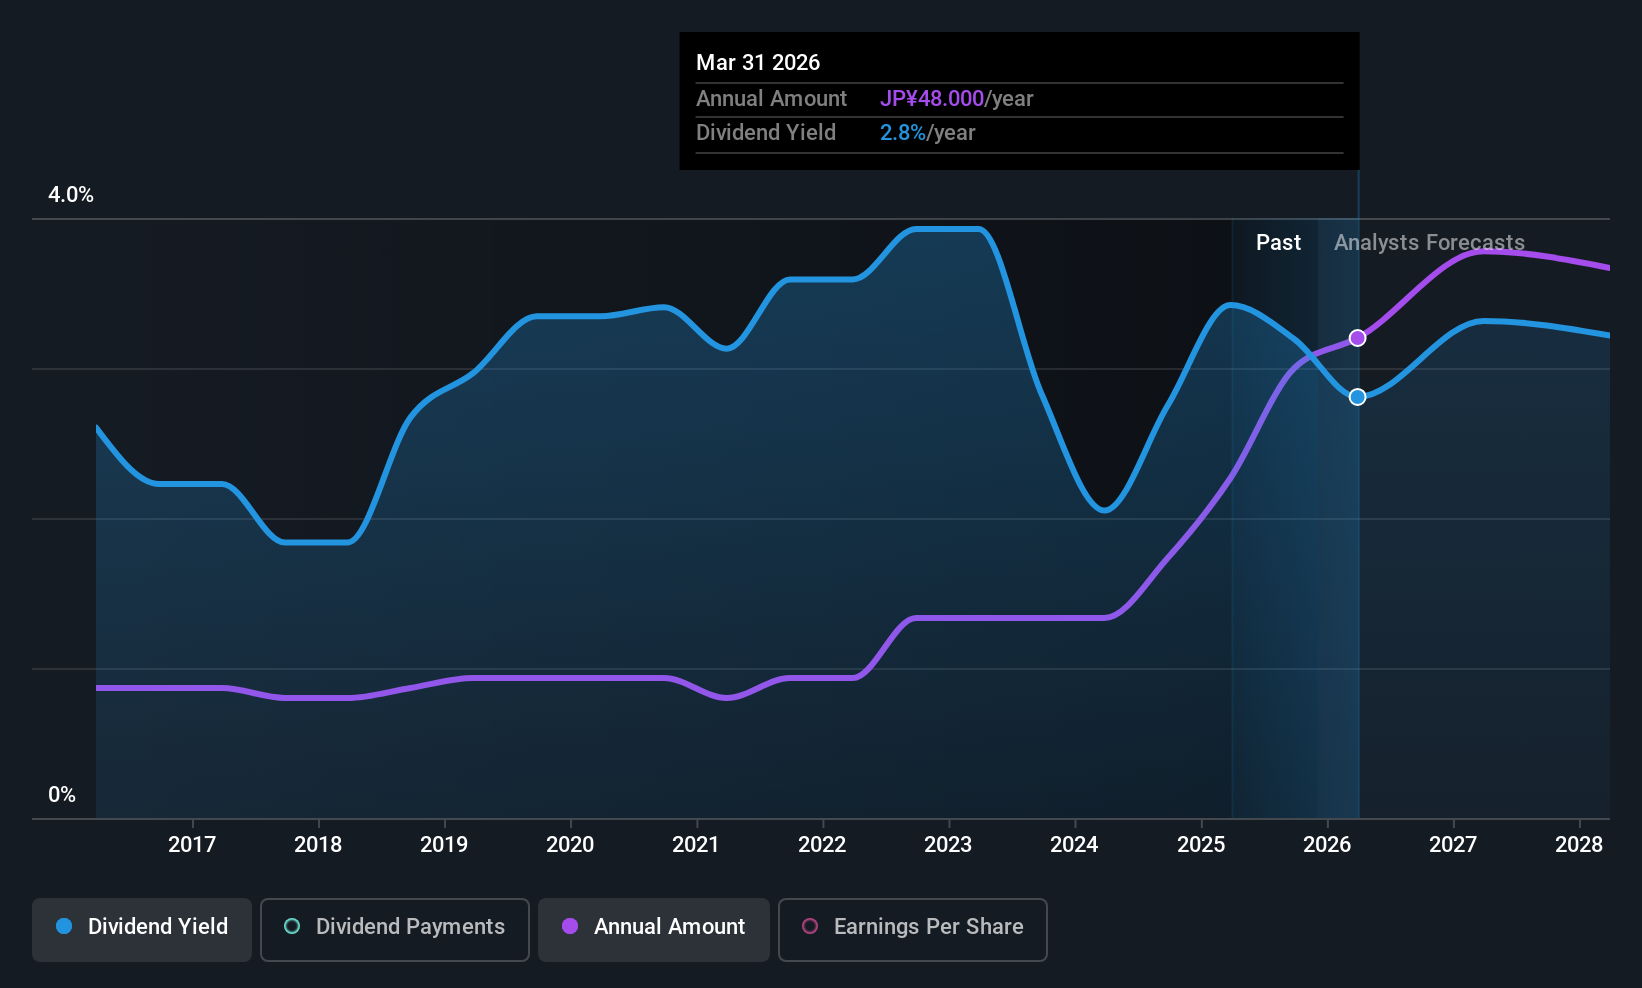Click the 2017 x-axis year label
This screenshot has width=1642, height=988.
click(x=192, y=845)
